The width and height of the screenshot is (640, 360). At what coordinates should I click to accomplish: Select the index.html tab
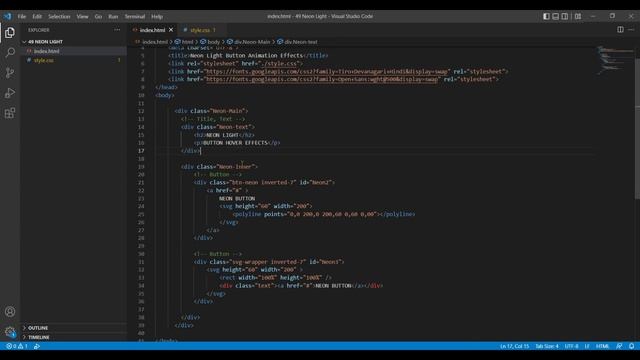(x=152, y=30)
